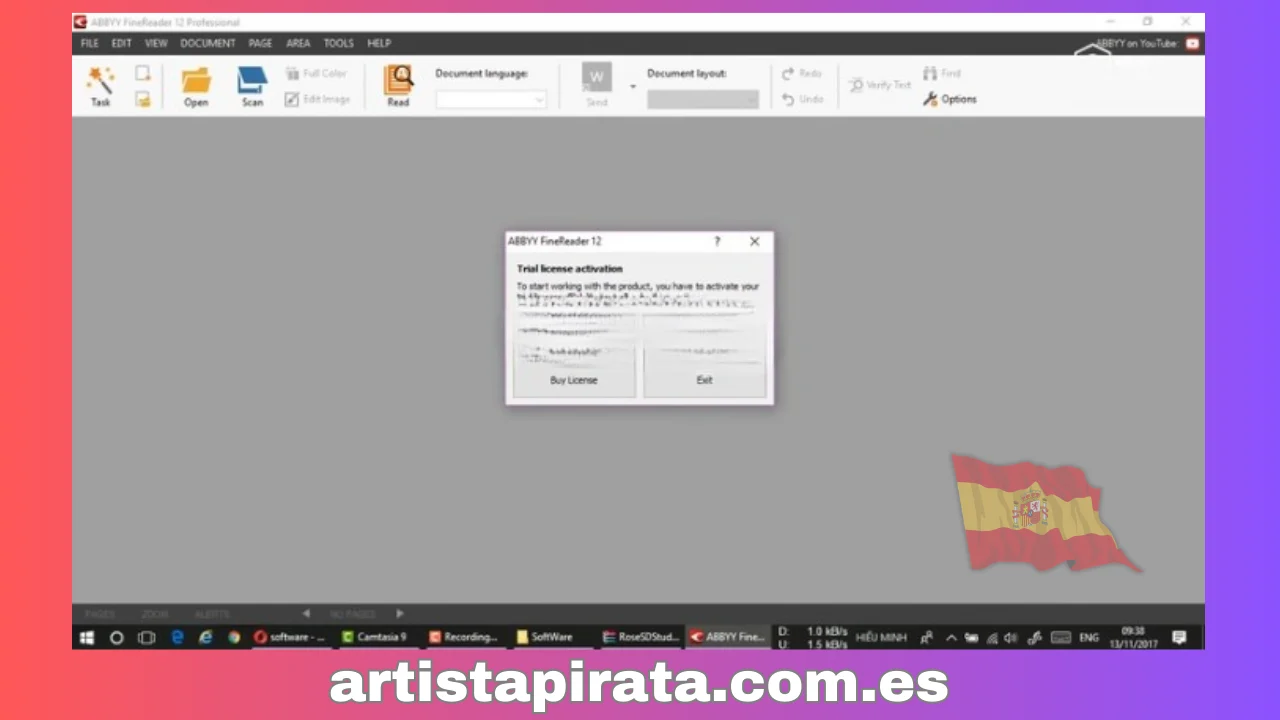This screenshot has height=720, width=1280.
Task: Click the taskbar clock showing 09:38
Action: point(1132,637)
